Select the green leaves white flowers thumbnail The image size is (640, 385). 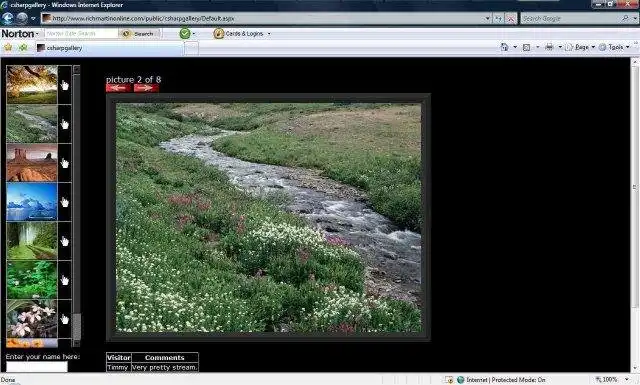(x=32, y=280)
